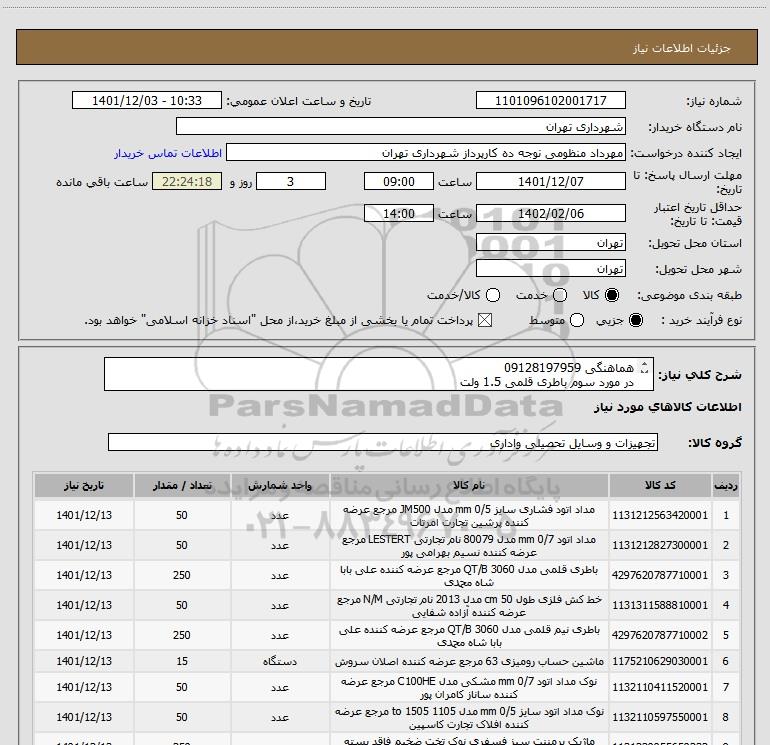Viewport: 770px width, 745px height.
Task: Click the scroll arrows in the description box
Action: [x=644, y=367]
